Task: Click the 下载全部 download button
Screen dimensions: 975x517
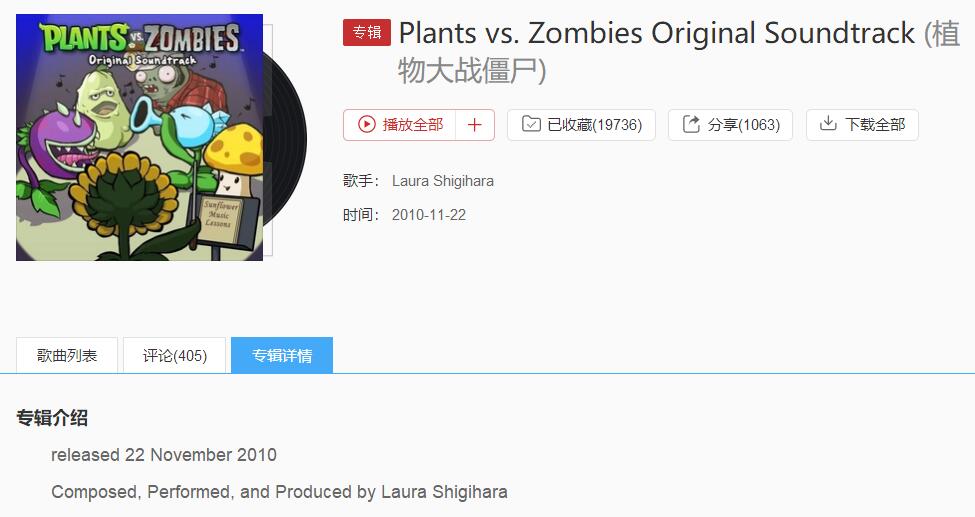Action: [x=862, y=125]
